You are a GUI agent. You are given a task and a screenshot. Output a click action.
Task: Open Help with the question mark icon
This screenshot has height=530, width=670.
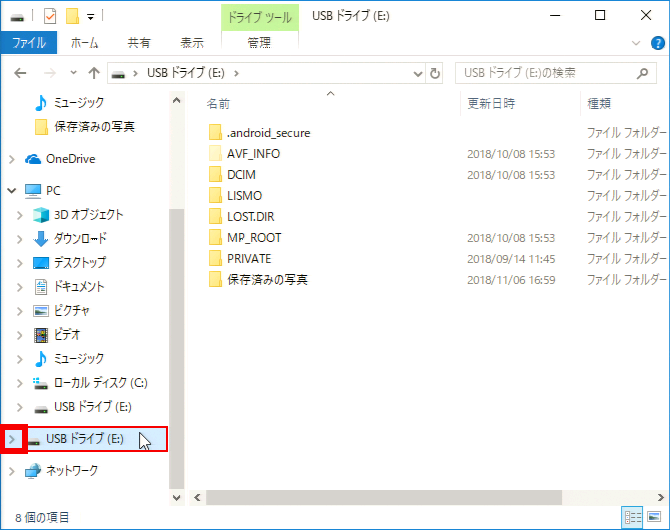pos(658,43)
